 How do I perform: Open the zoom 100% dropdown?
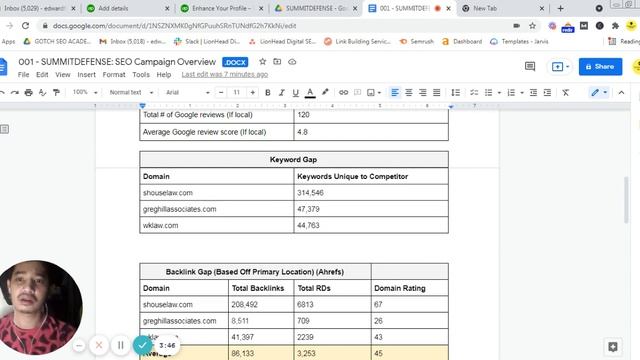coord(85,92)
